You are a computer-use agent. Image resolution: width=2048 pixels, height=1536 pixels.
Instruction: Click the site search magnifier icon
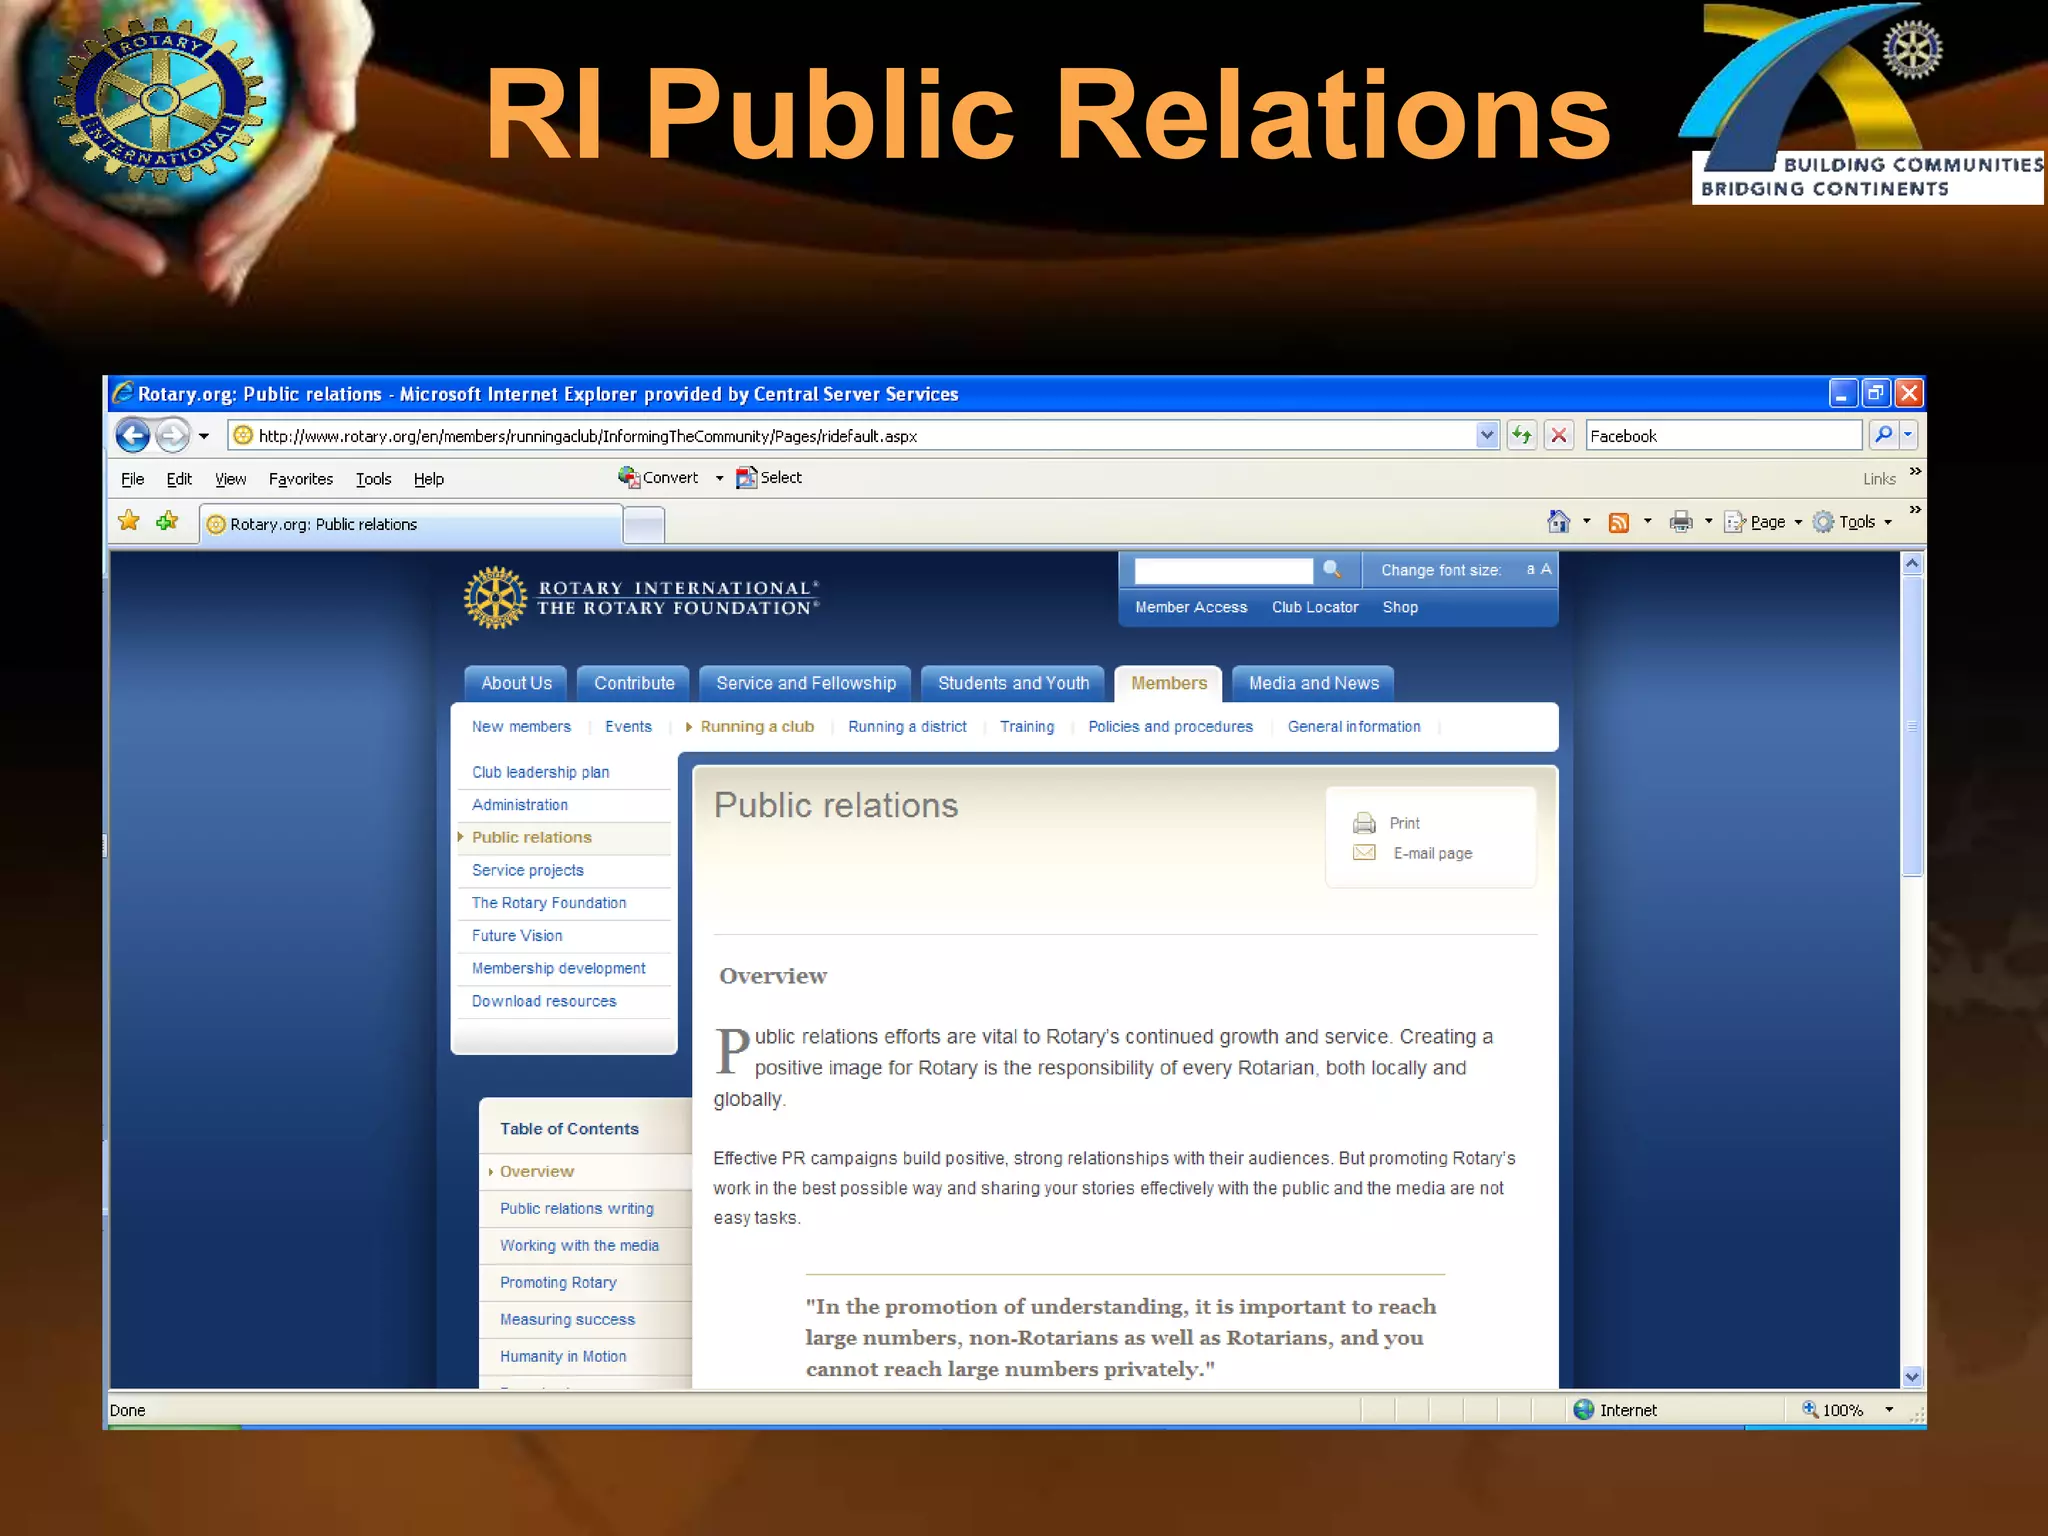[x=1332, y=569]
